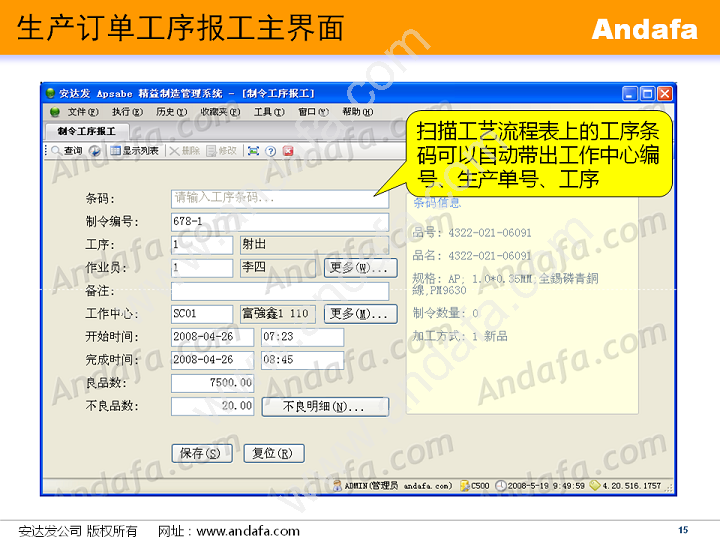
Task: Click the ADMIN user icon in status bar
Action: (336, 486)
